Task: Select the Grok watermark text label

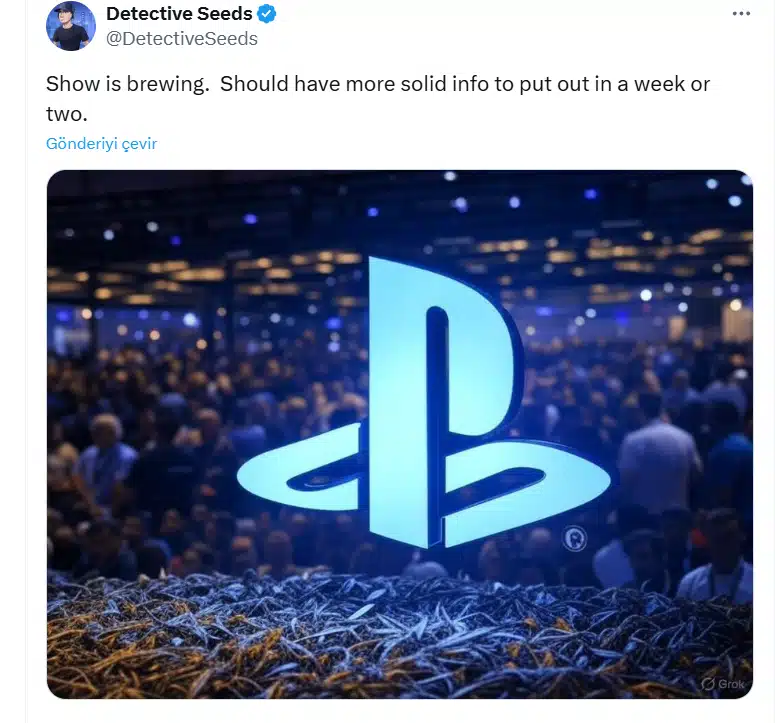Action: click(731, 684)
